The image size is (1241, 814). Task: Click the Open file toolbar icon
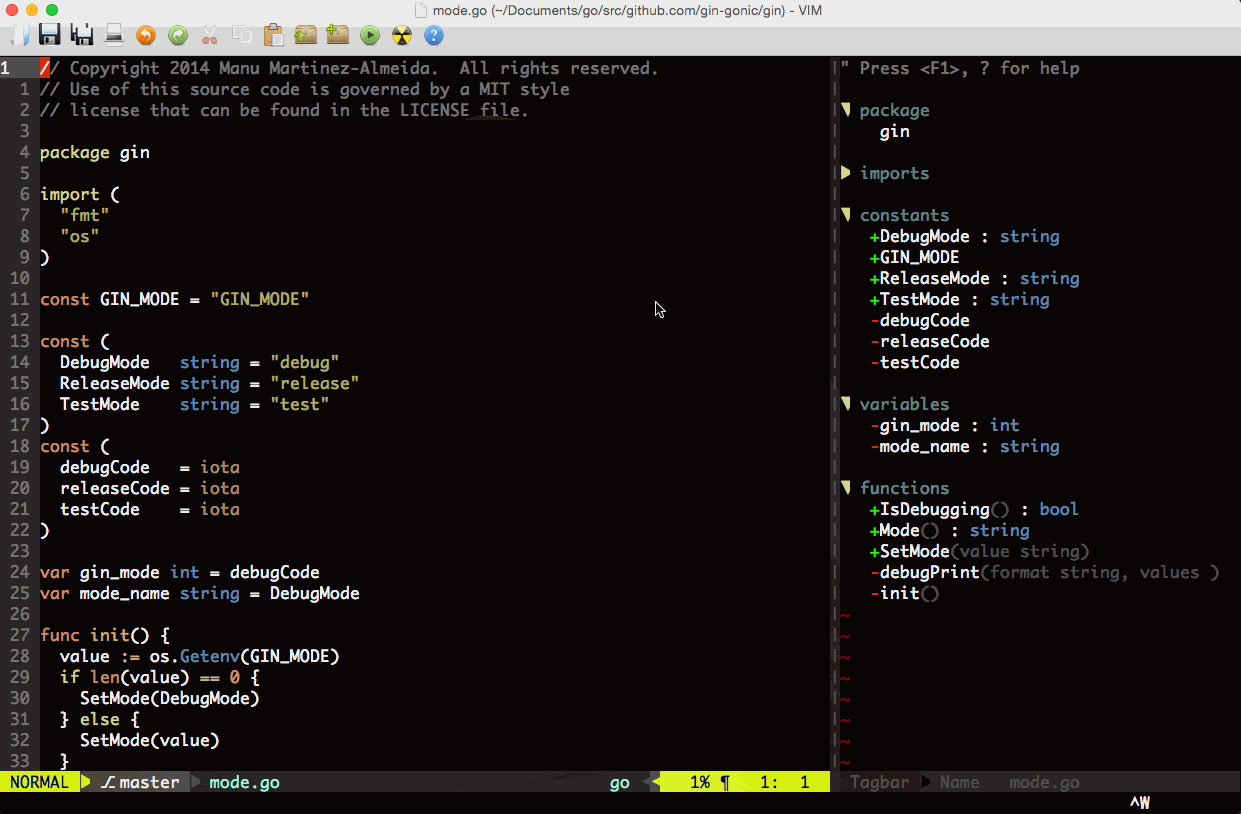point(19,36)
